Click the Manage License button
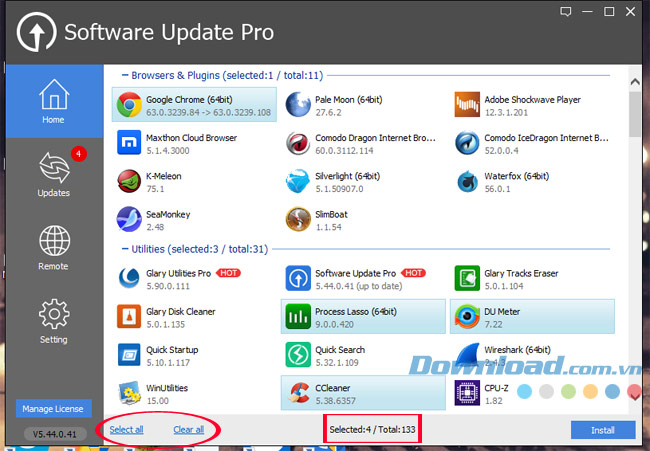The image size is (650, 451). tap(53, 409)
